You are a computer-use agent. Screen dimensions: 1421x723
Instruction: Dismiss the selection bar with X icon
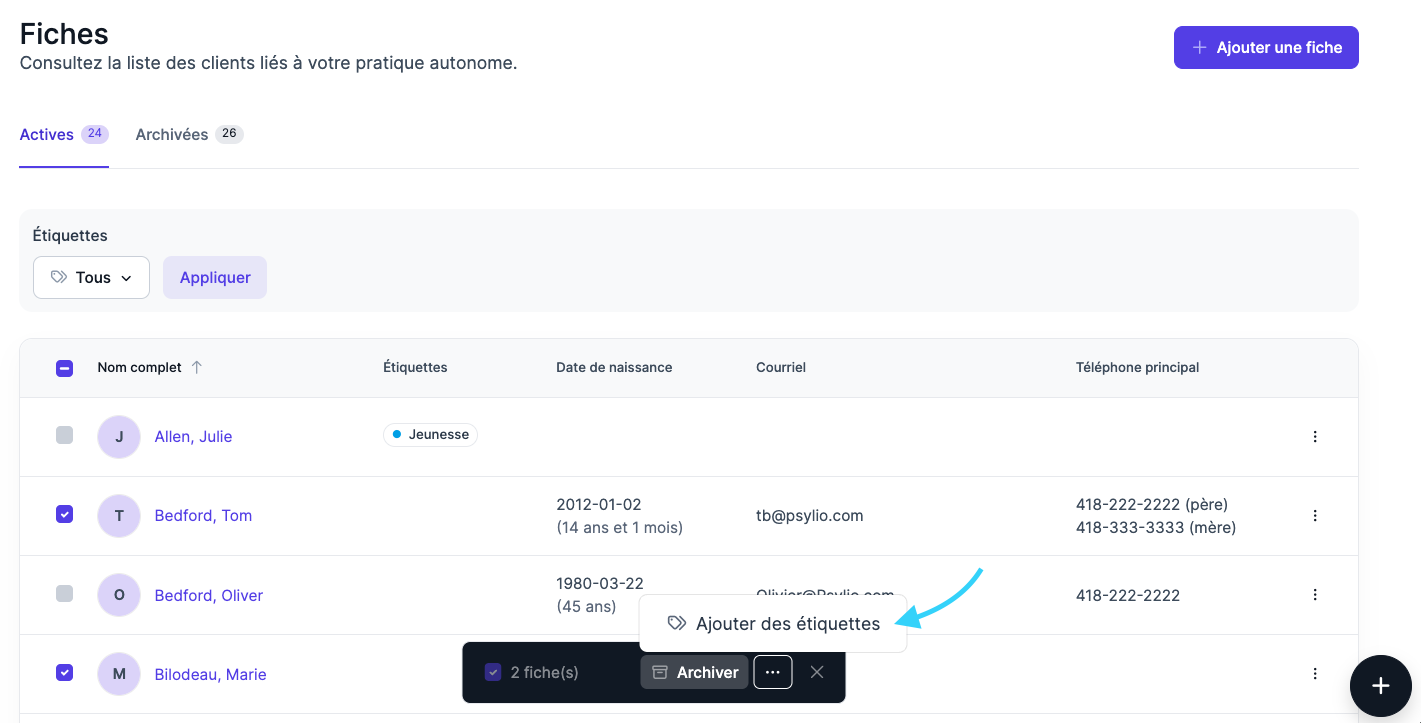(x=817, y=672)
